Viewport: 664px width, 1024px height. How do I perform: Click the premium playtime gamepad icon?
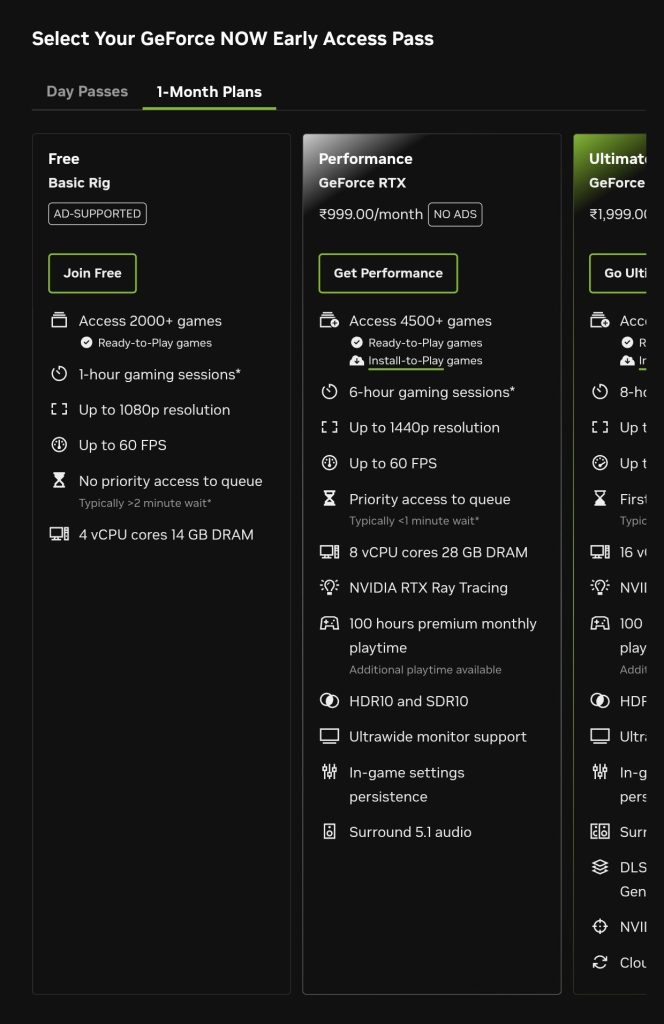click(x=329, y=623)
